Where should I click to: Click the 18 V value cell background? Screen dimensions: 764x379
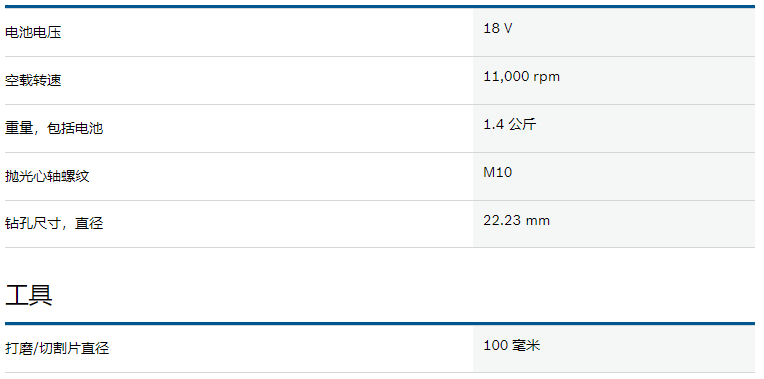(614, 32)
